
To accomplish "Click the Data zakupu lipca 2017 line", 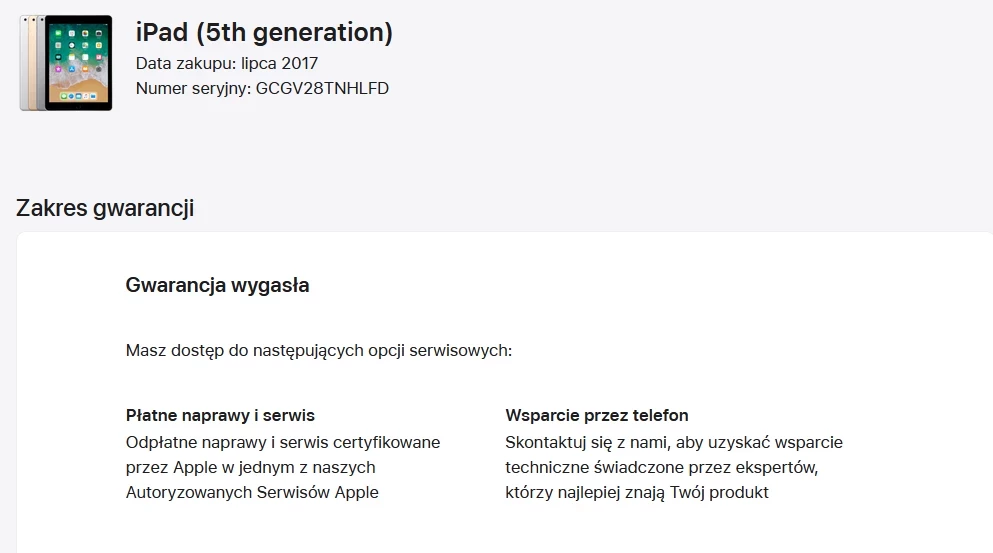I will 227,63.
